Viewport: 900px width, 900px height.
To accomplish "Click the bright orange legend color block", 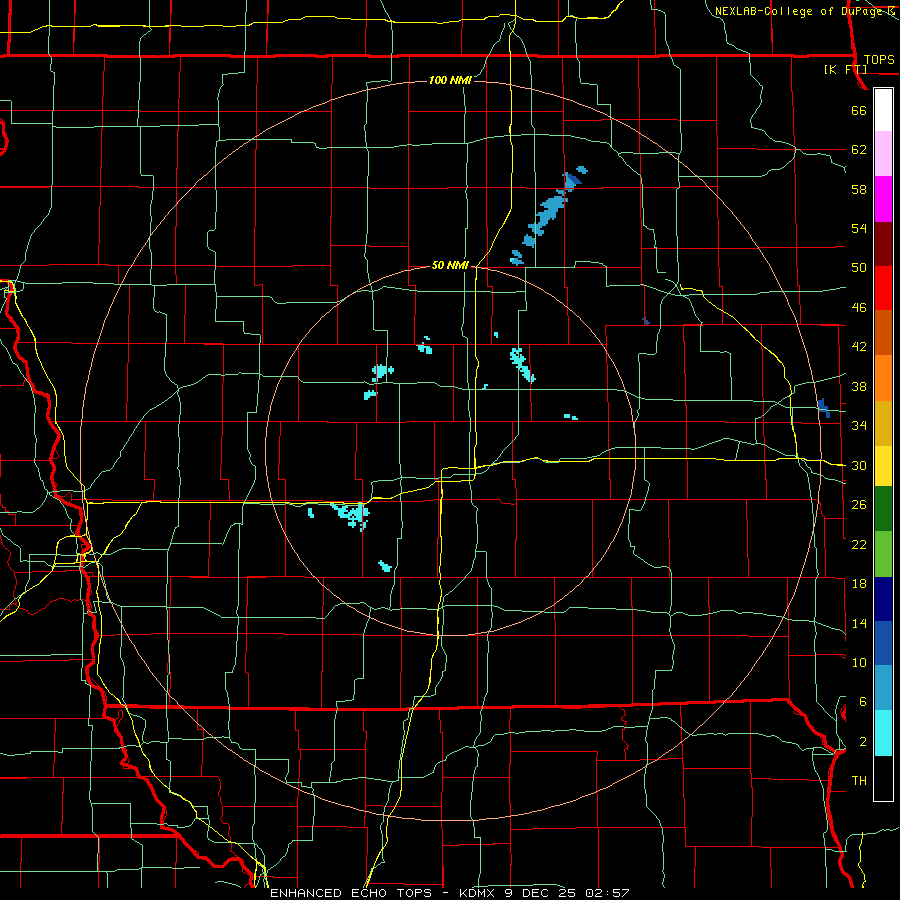I will 883,378.
